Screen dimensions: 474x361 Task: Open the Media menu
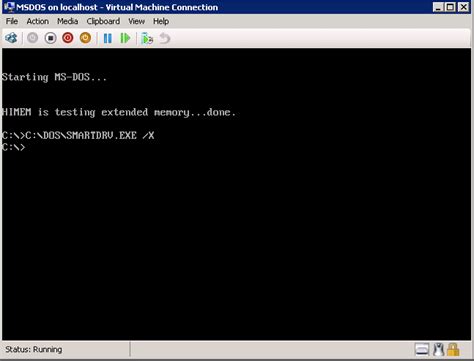[x=67, y=21]
